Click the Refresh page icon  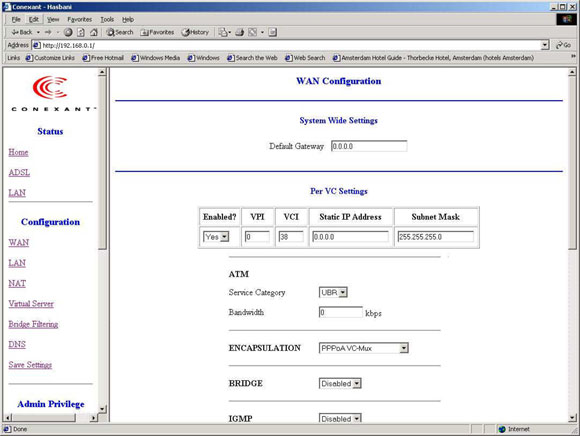[x=81, y=32]
